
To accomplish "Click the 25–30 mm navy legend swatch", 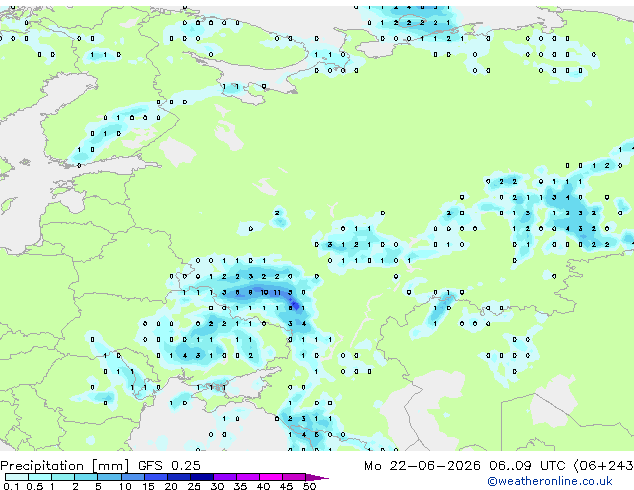I will 201,477.
